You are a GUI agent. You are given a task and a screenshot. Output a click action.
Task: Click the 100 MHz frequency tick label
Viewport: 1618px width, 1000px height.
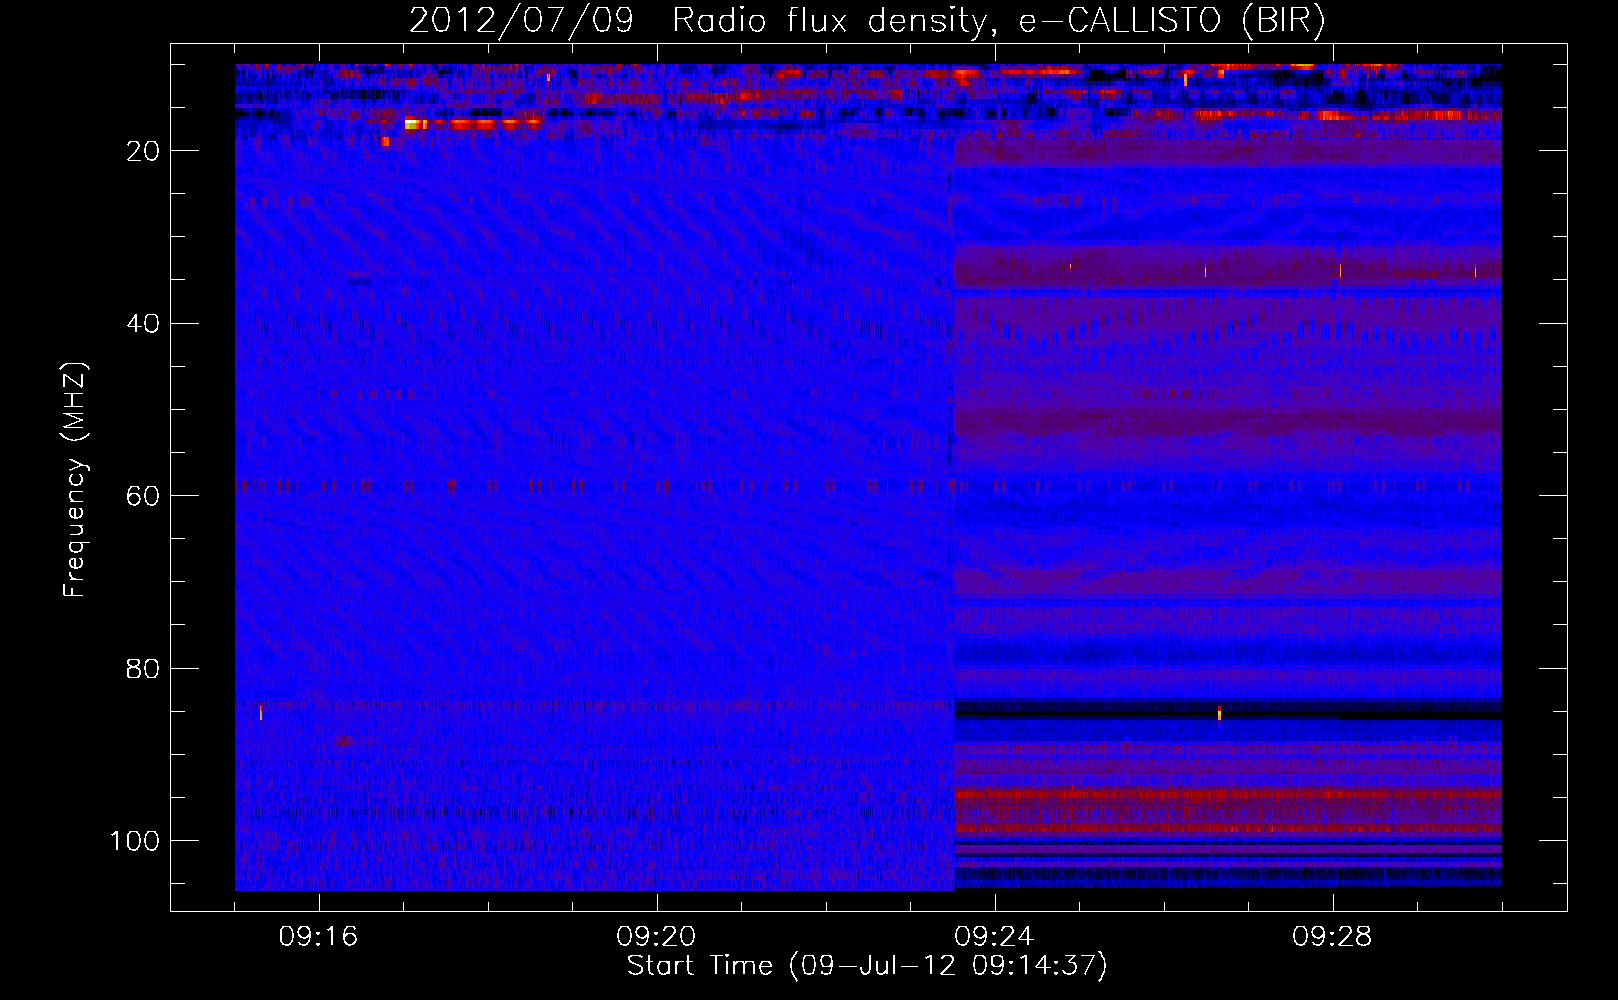(135, 841)
